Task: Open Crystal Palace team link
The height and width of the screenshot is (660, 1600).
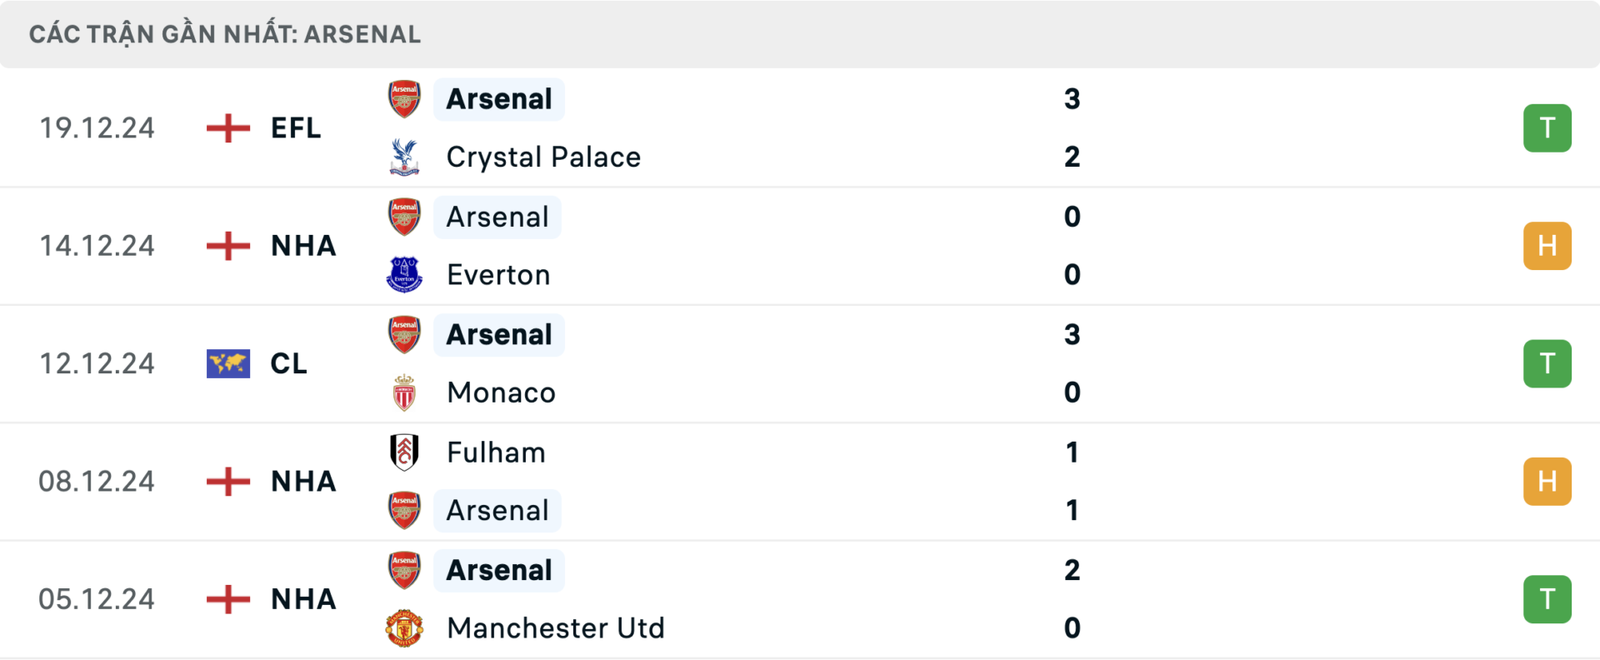Action: [543, 157]
